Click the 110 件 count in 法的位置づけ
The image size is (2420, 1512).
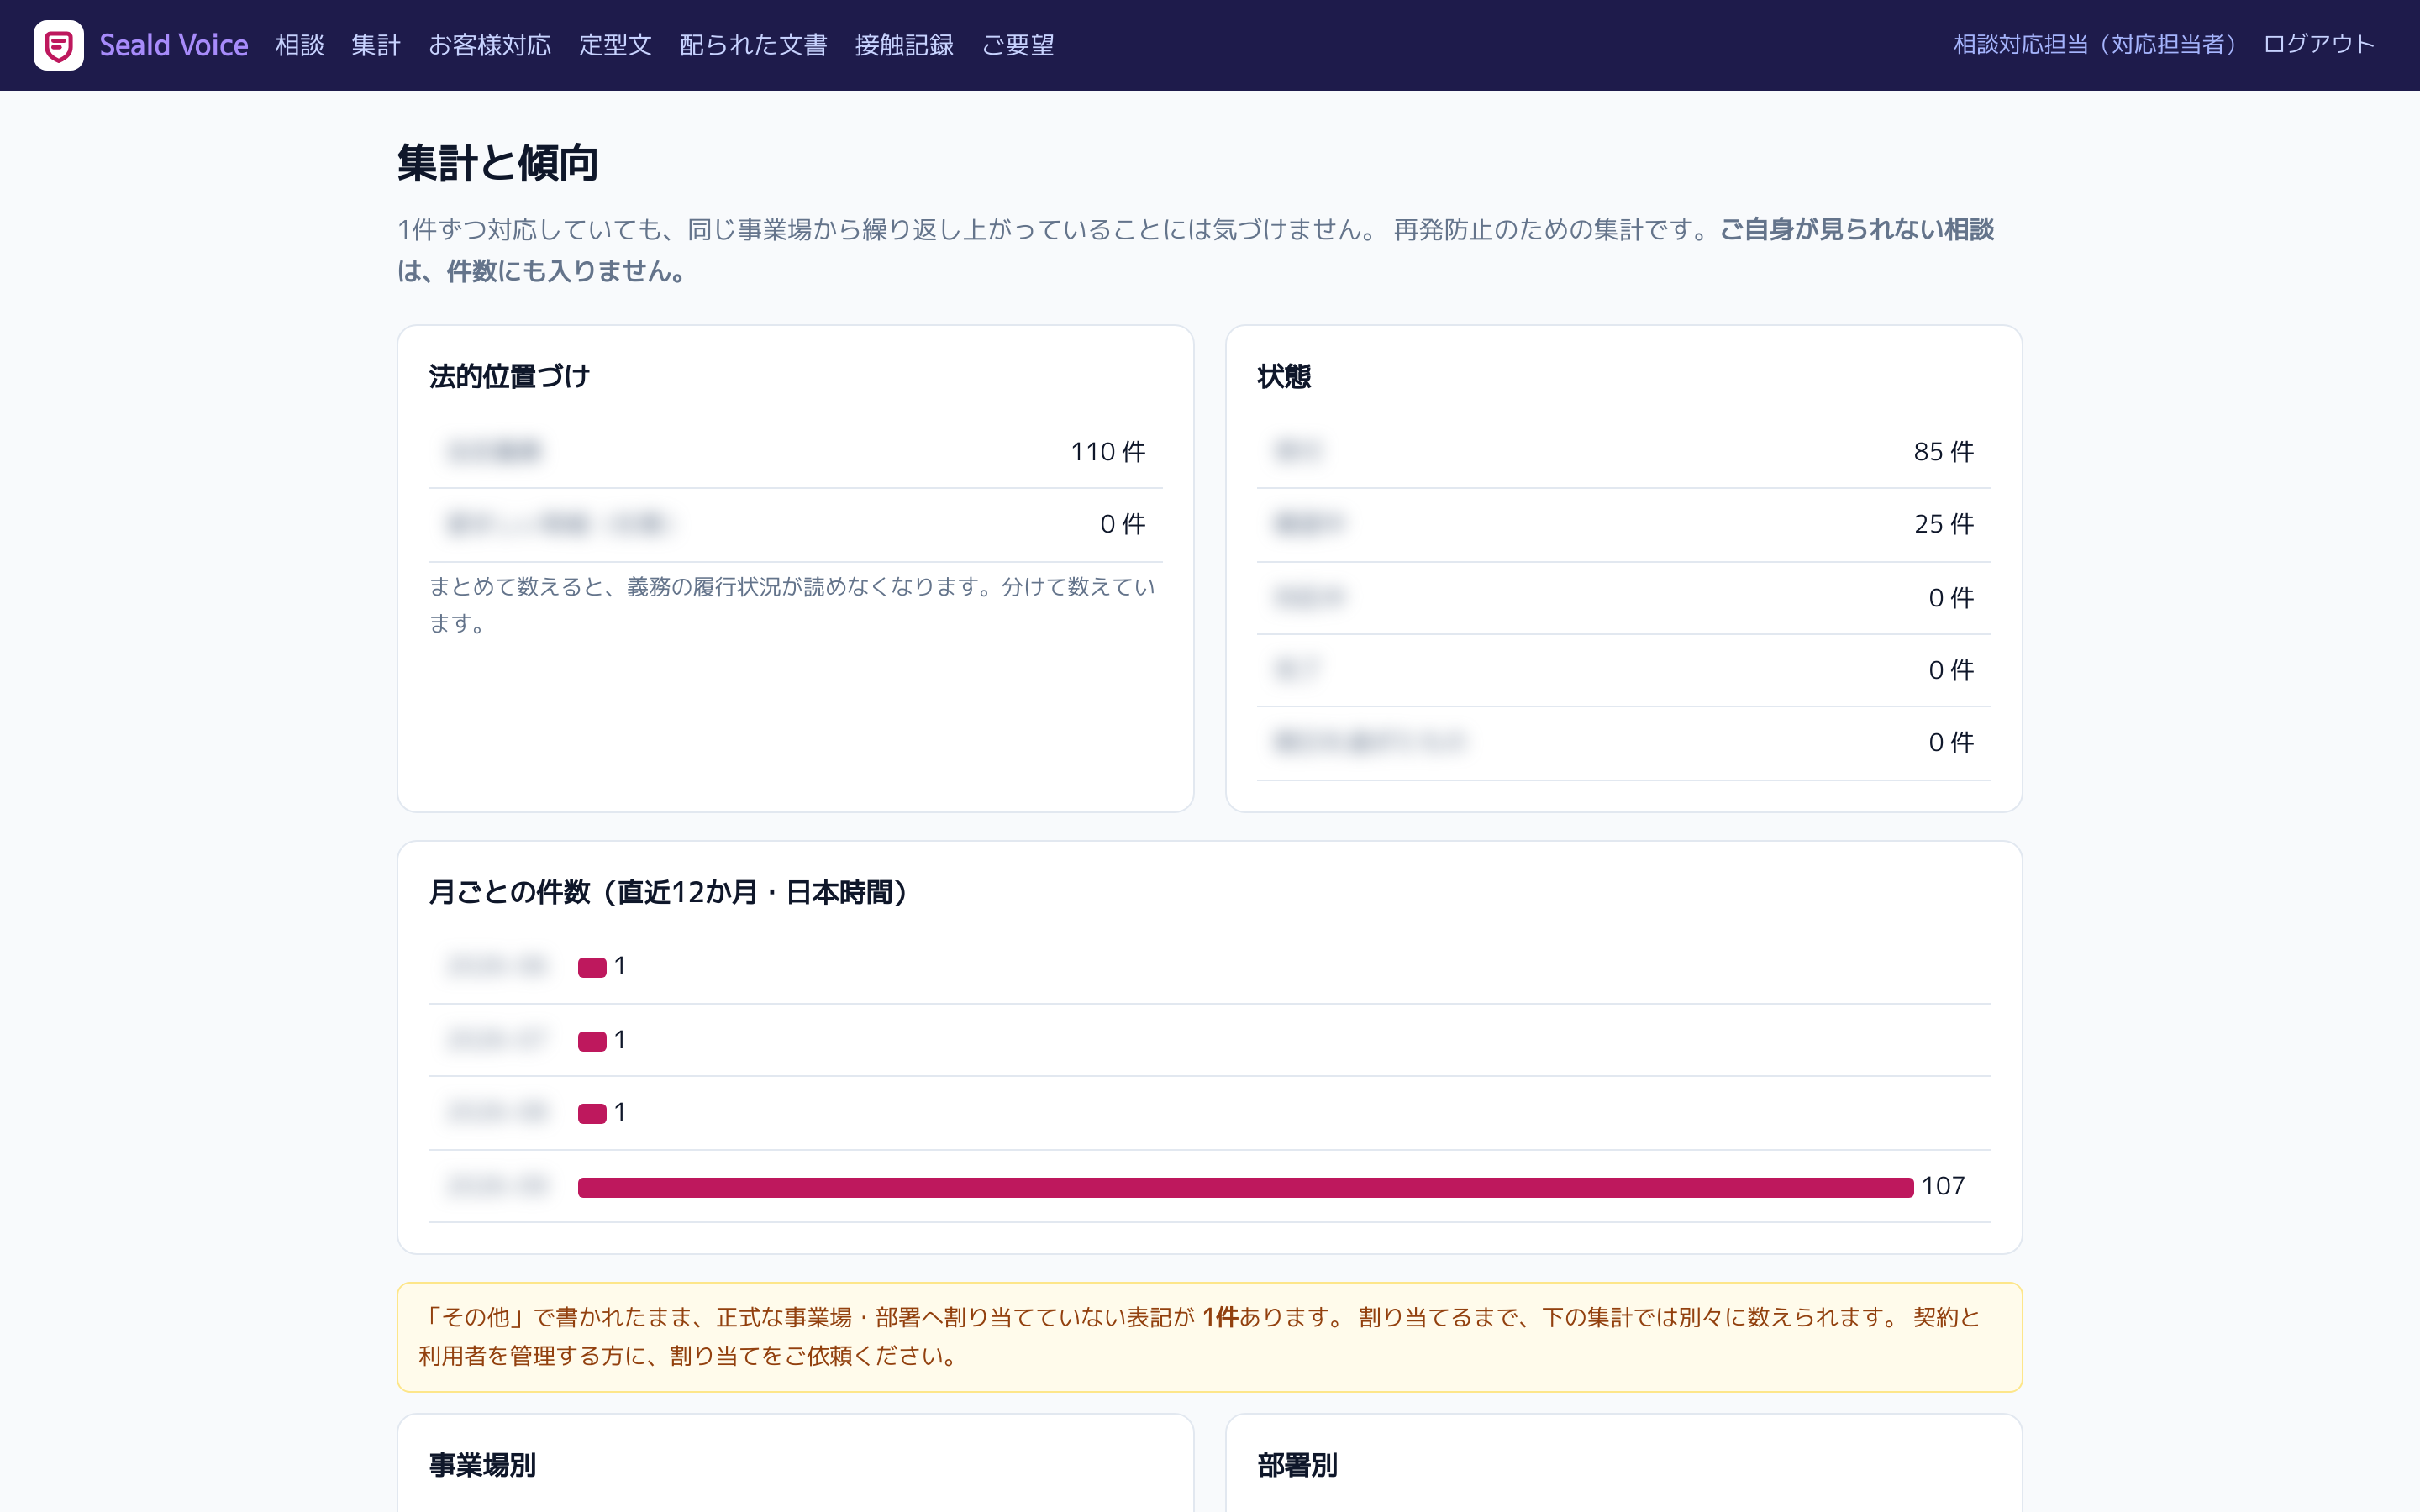pos(1108,452)
